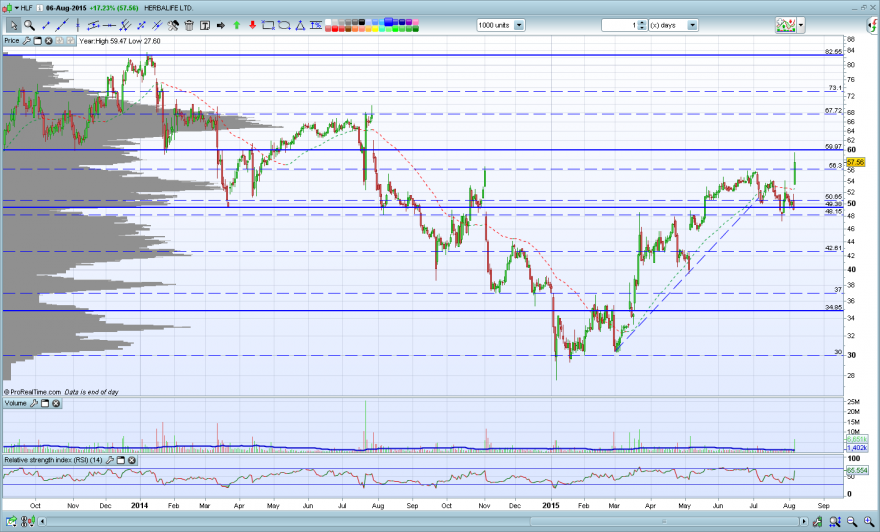Screen dimensions: 880x532
Task: Expand the (x) days timeframe dropdown
Action: (693, 25)
